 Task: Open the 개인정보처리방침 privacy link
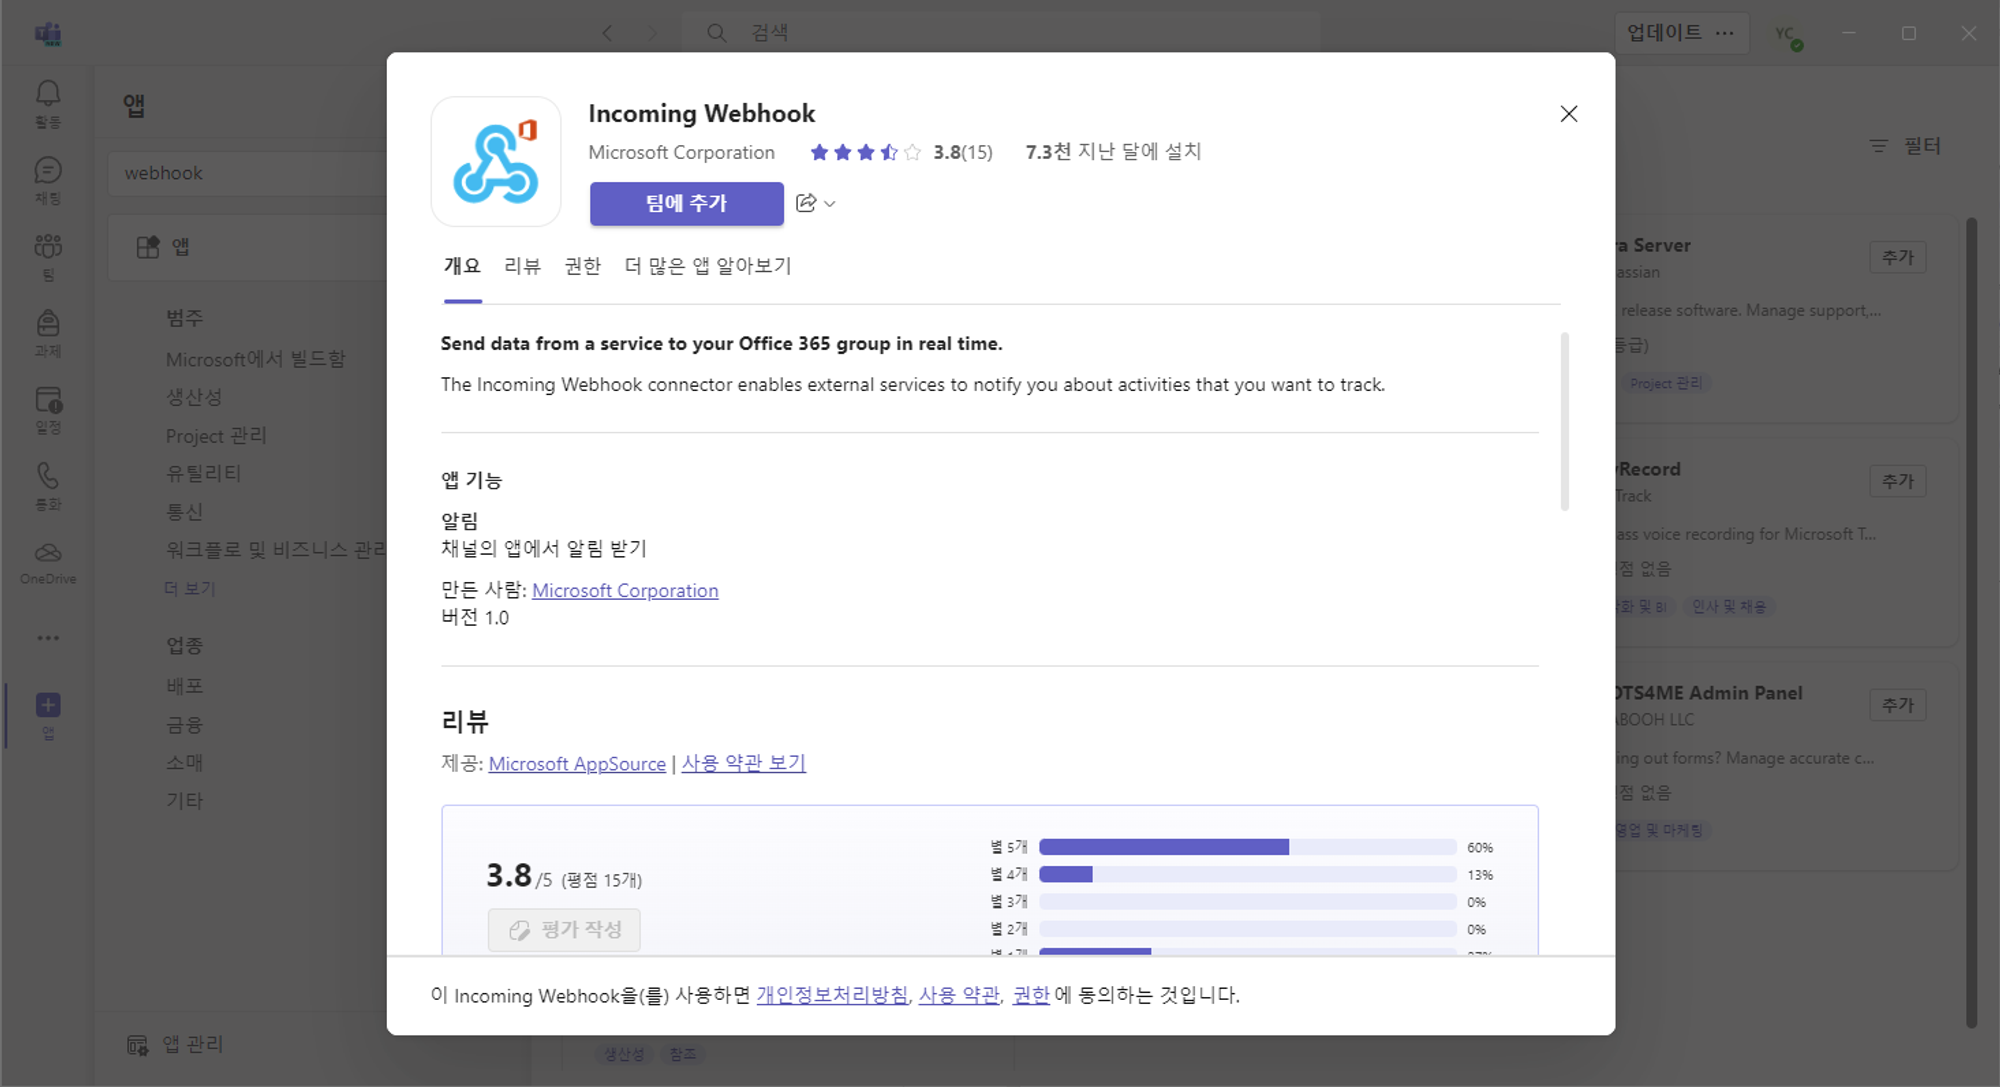(832, 995)
